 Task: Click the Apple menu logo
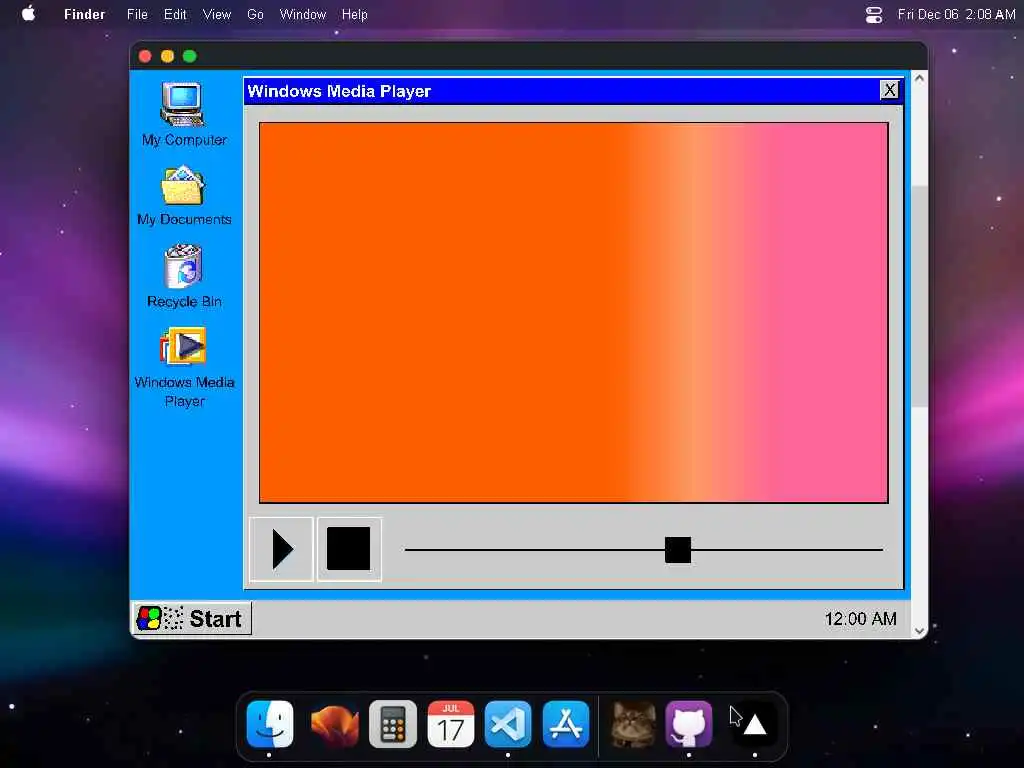point(29,14)
